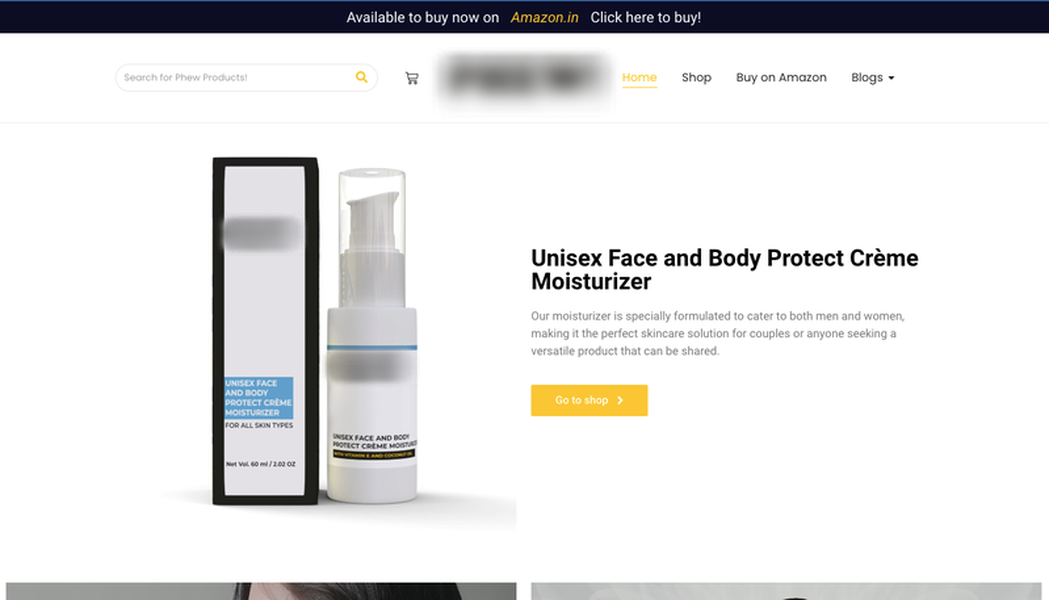The width and height of the screenshot is (1049, 600).
Task: Select the Home nav item
Action: point(639,78)
